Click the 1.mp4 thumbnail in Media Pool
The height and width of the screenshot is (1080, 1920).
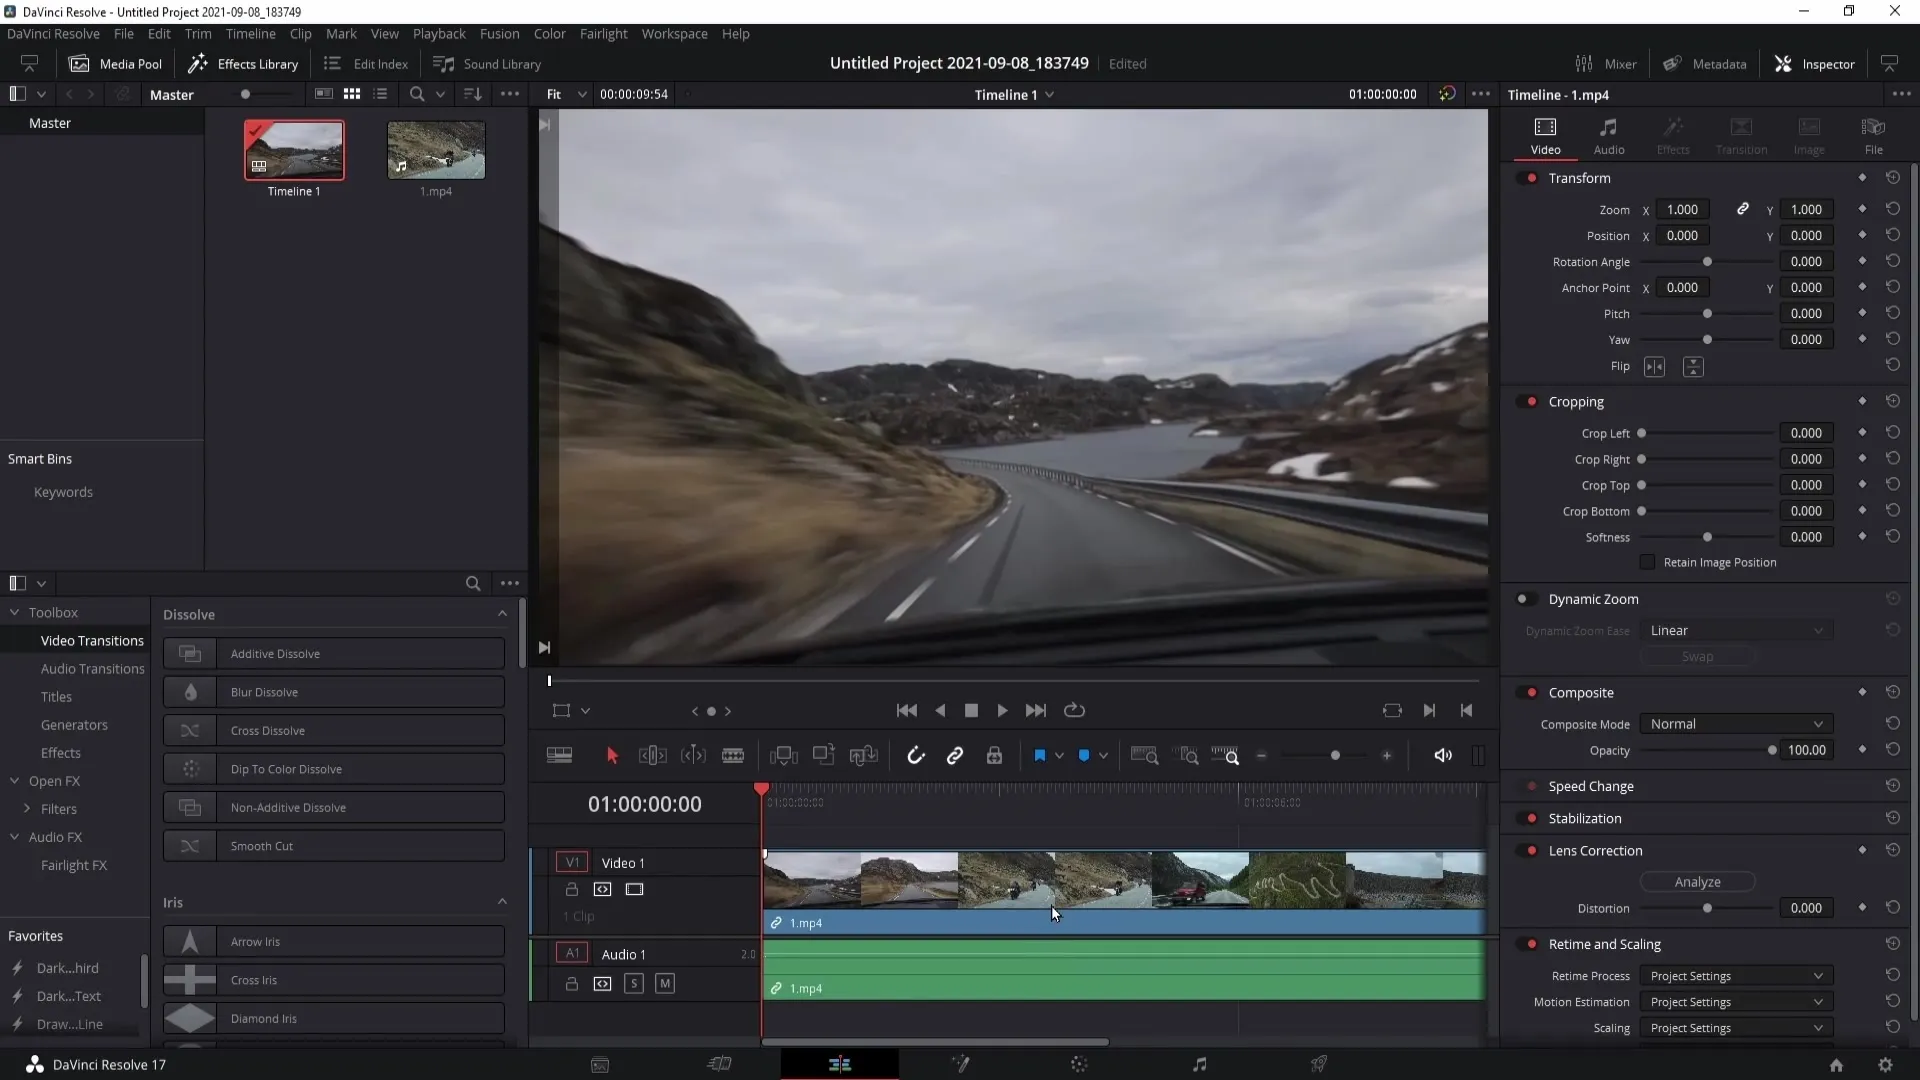click(435, 149)
